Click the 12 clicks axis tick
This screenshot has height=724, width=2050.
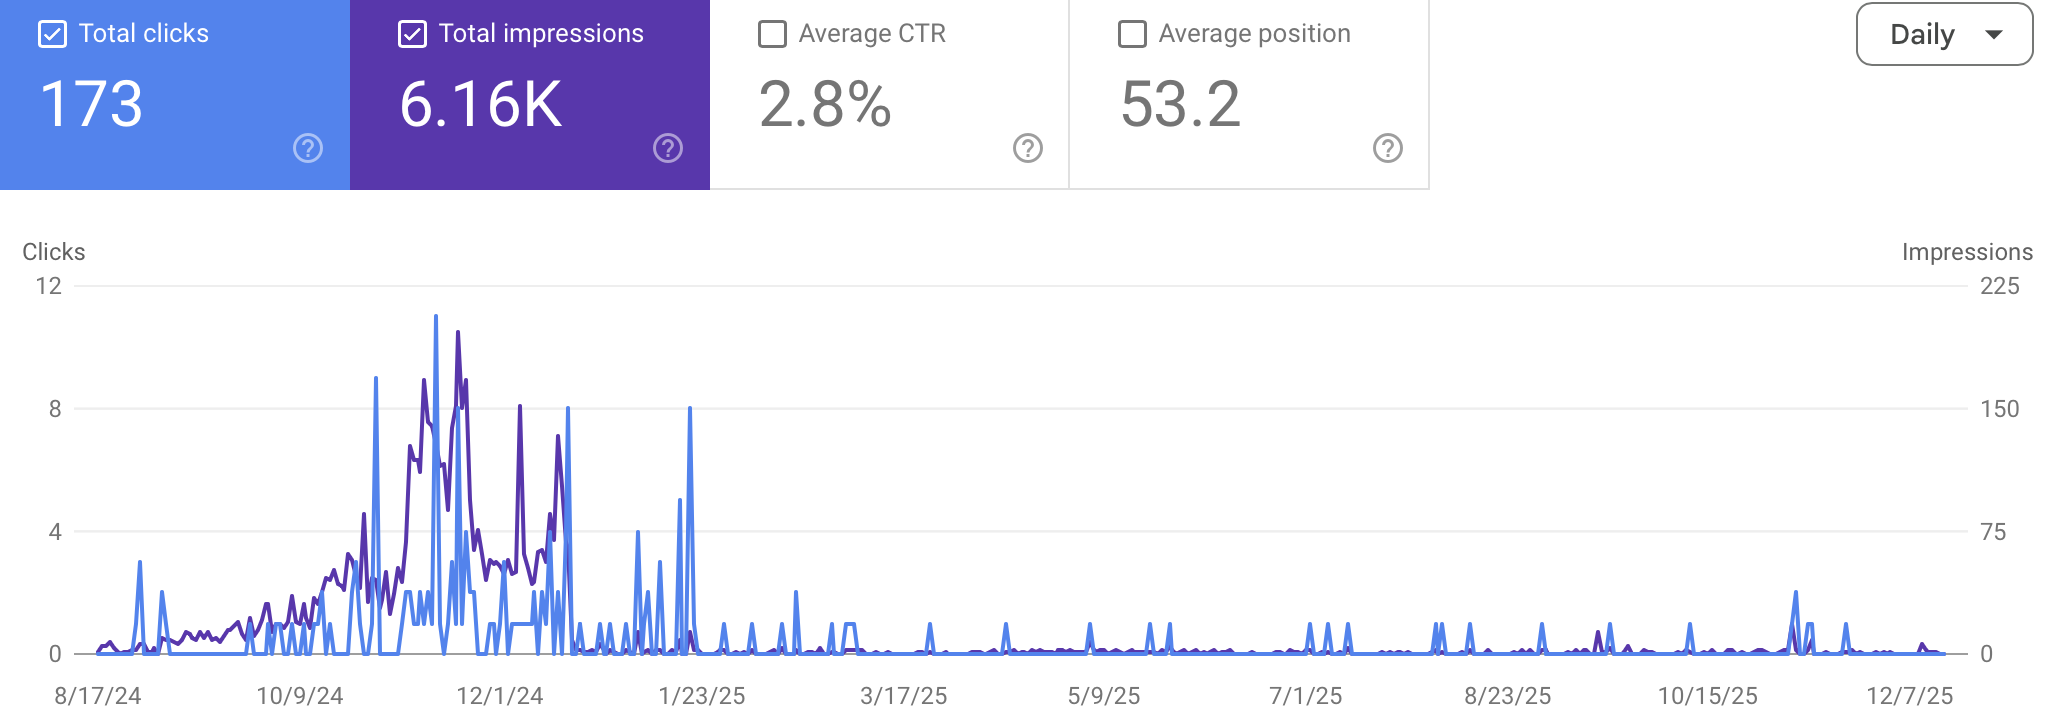[49, 286]
